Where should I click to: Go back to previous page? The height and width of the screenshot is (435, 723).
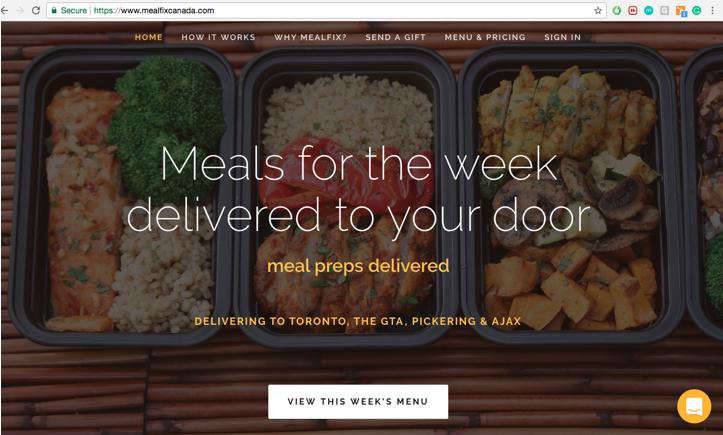coord(5,10)
